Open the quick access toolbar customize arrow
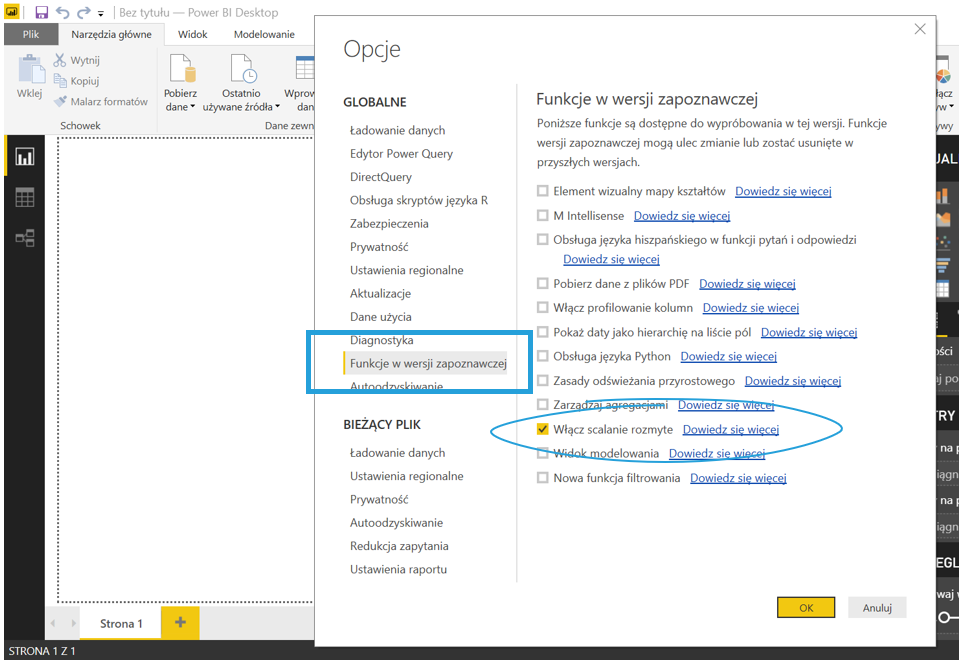Image resolution: width=965 pixels, height=662 pixels. [102, 14]
